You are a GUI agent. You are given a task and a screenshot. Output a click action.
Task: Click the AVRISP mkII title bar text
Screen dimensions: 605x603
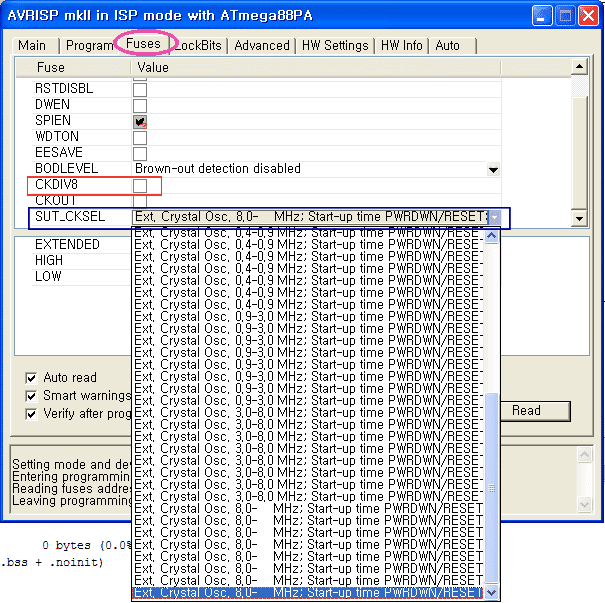(x=160, y=16)
